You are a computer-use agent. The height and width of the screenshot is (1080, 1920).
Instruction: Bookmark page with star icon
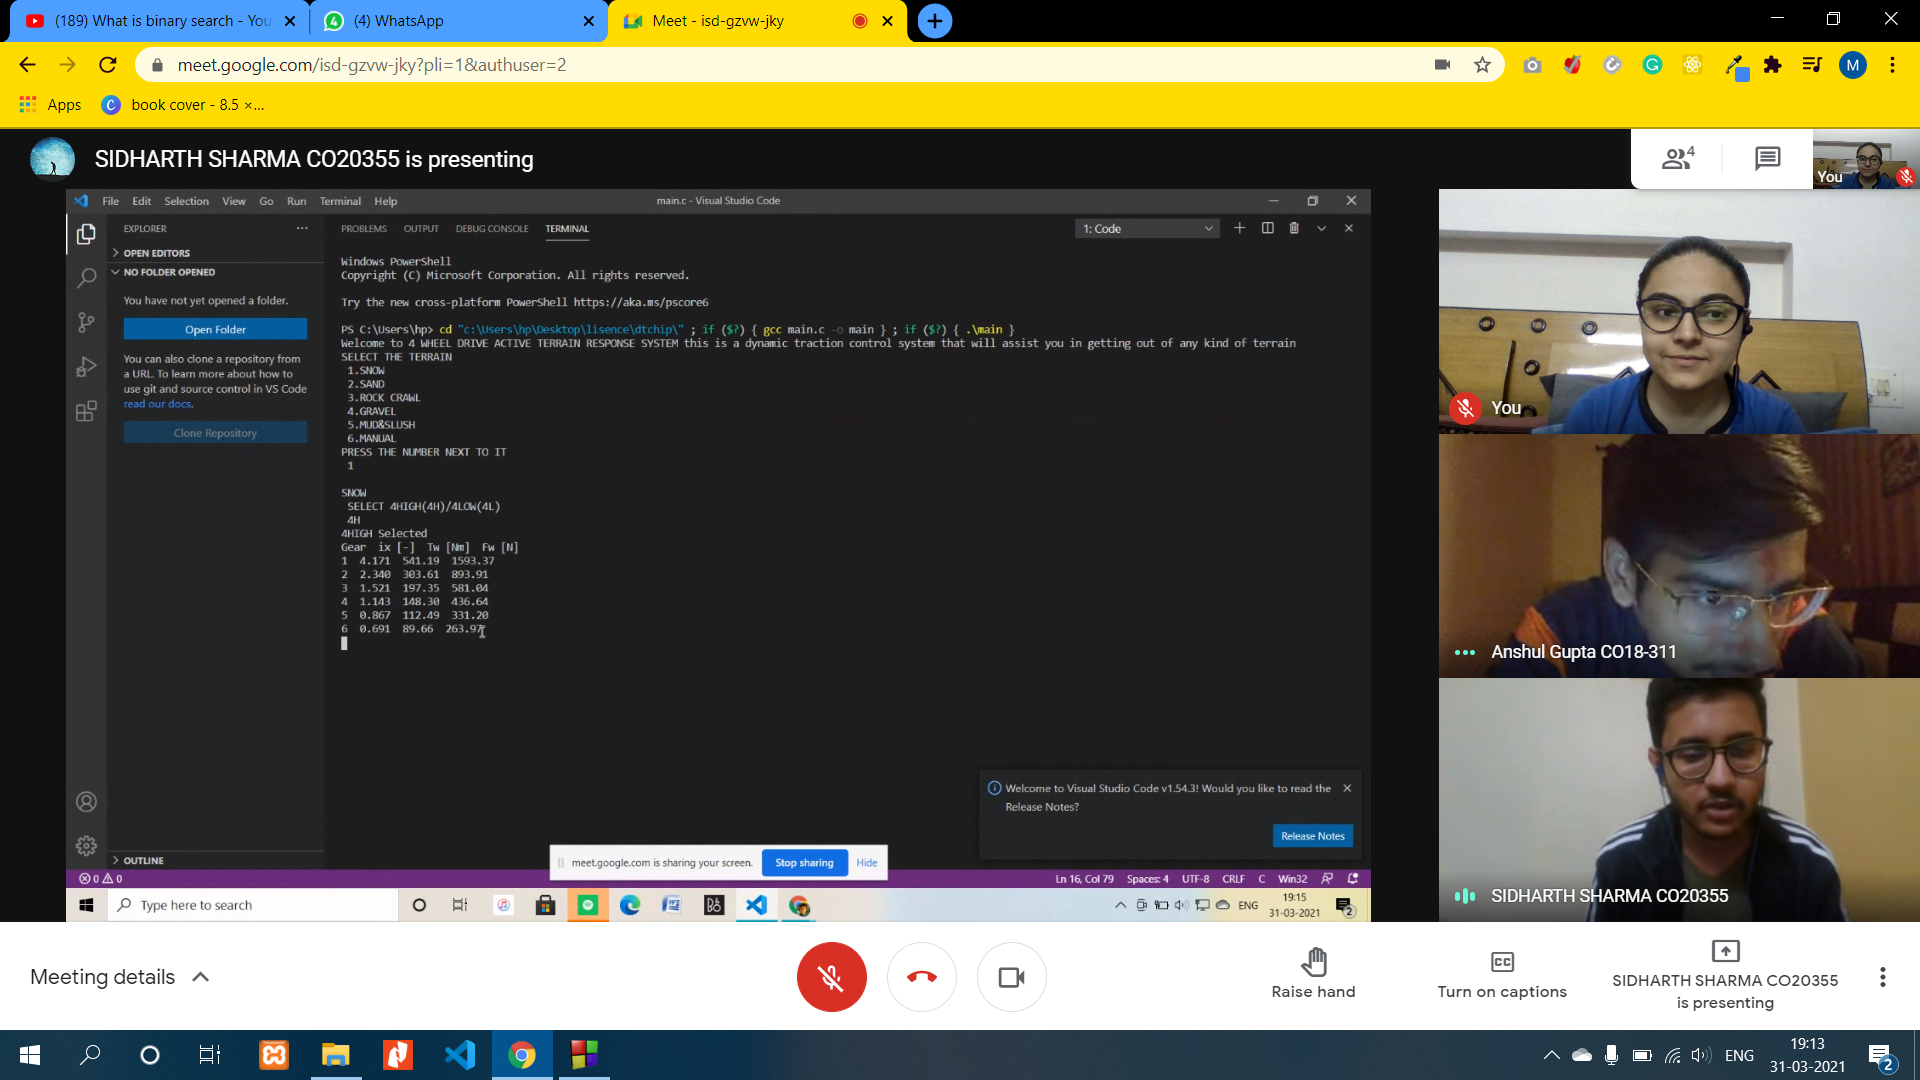tap(1482, 65)
